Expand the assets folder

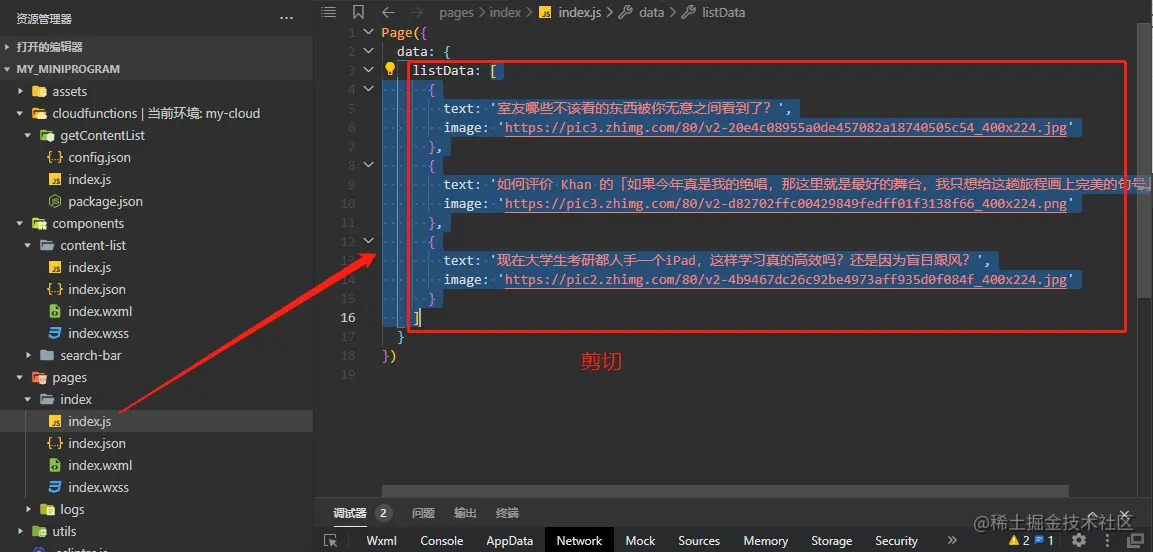tap(21, 91)
